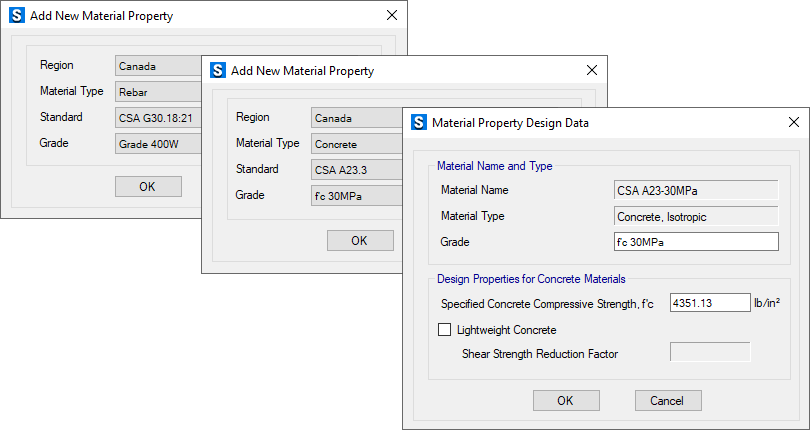Expand the Standard dropdown showing CSA G30.18:21

point(158,117)
